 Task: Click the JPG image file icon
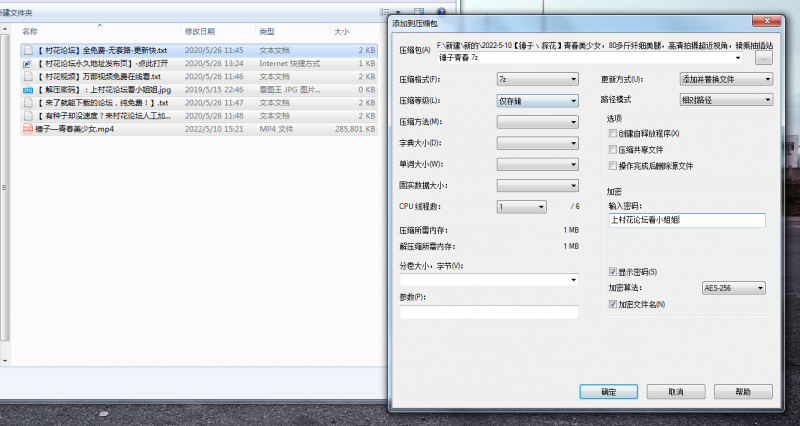tap(28, 89)
